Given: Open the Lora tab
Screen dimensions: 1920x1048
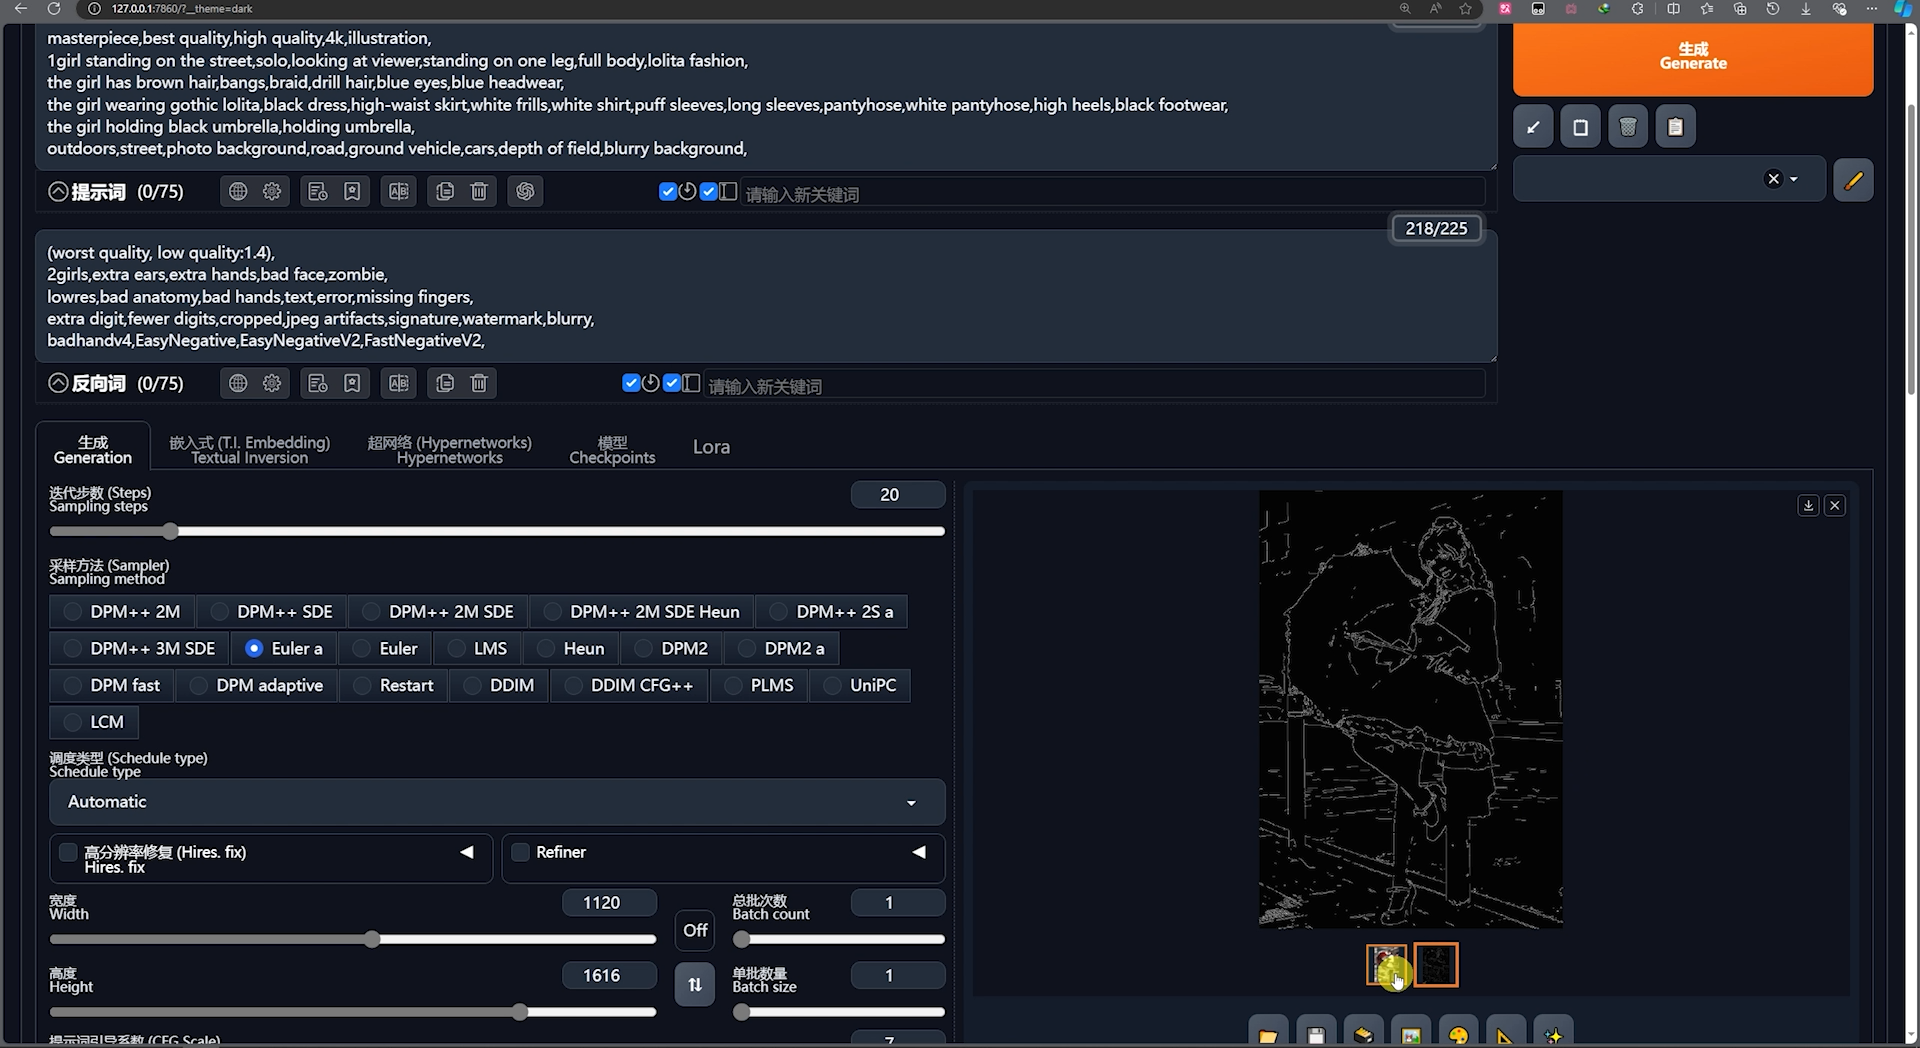Looking at the screenshot, I should pyautogui.click(x=711, y=447).
